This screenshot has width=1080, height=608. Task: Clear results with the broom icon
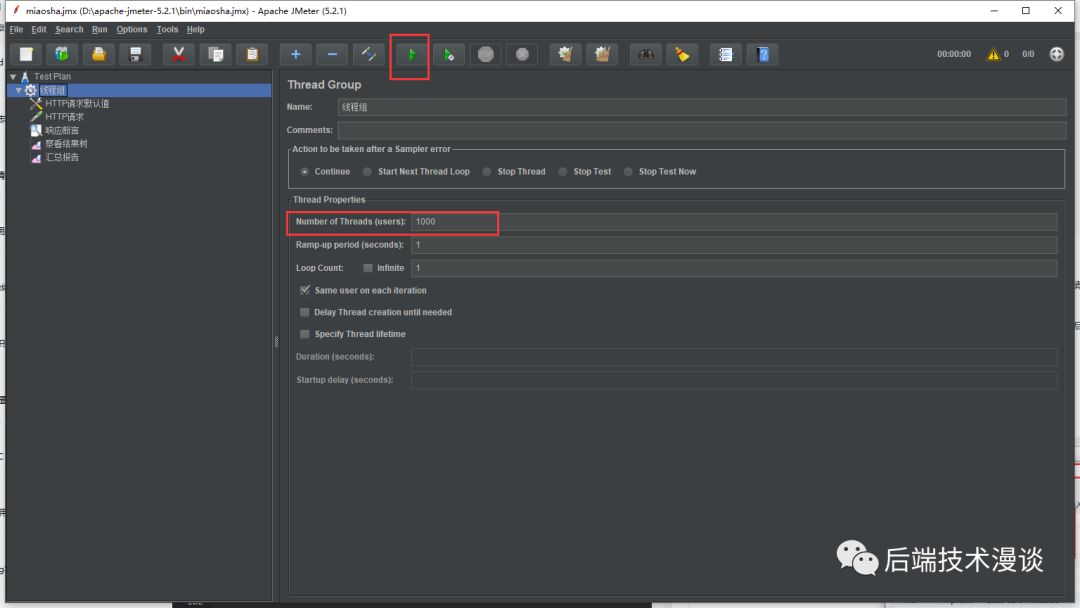tap(565, 54)
